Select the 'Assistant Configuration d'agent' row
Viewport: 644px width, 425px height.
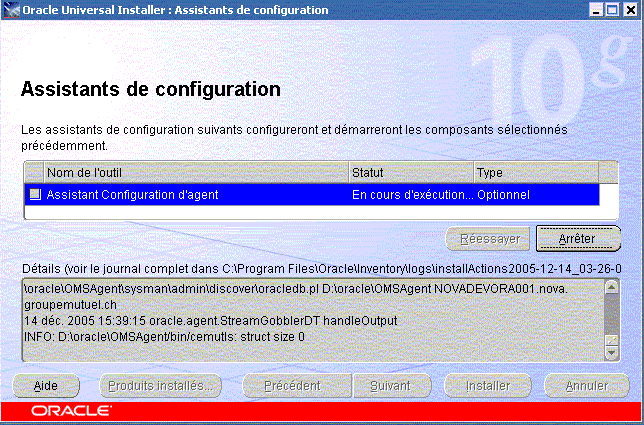pyautogui.click(x=190, y=194)
